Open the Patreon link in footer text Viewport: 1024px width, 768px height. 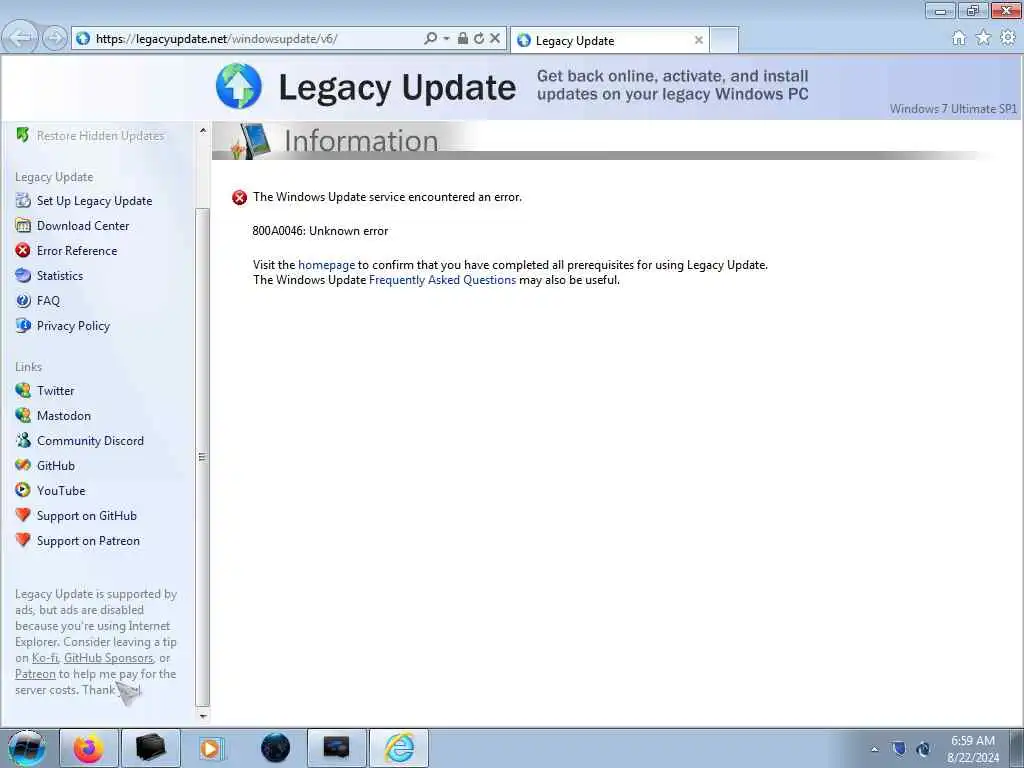[35, 673]
